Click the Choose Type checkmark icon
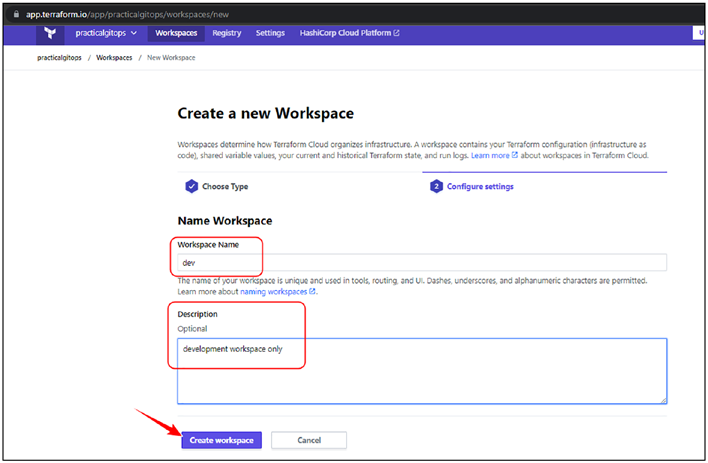 click(191, 186)
